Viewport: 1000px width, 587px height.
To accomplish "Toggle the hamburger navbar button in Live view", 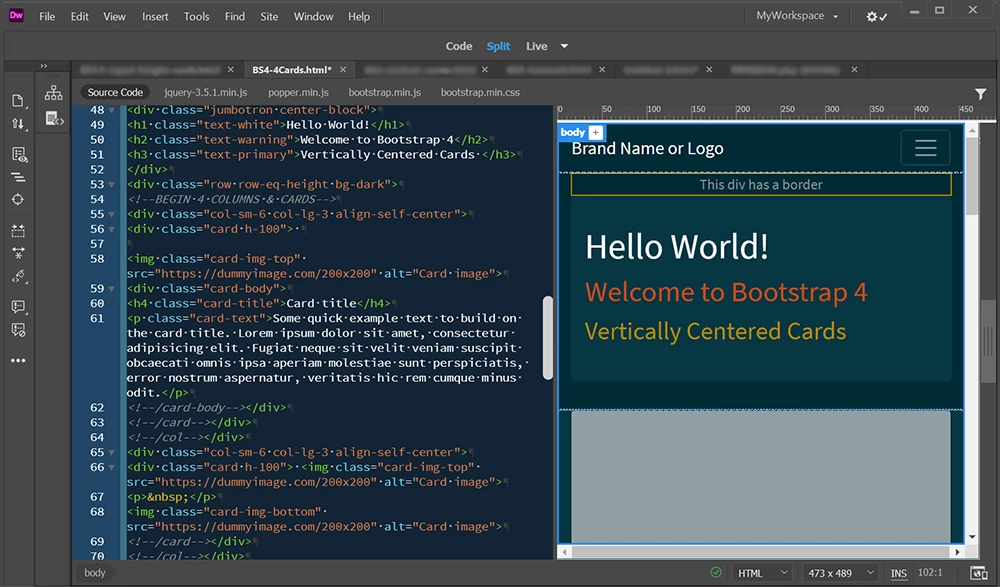I will pos(925,148).
